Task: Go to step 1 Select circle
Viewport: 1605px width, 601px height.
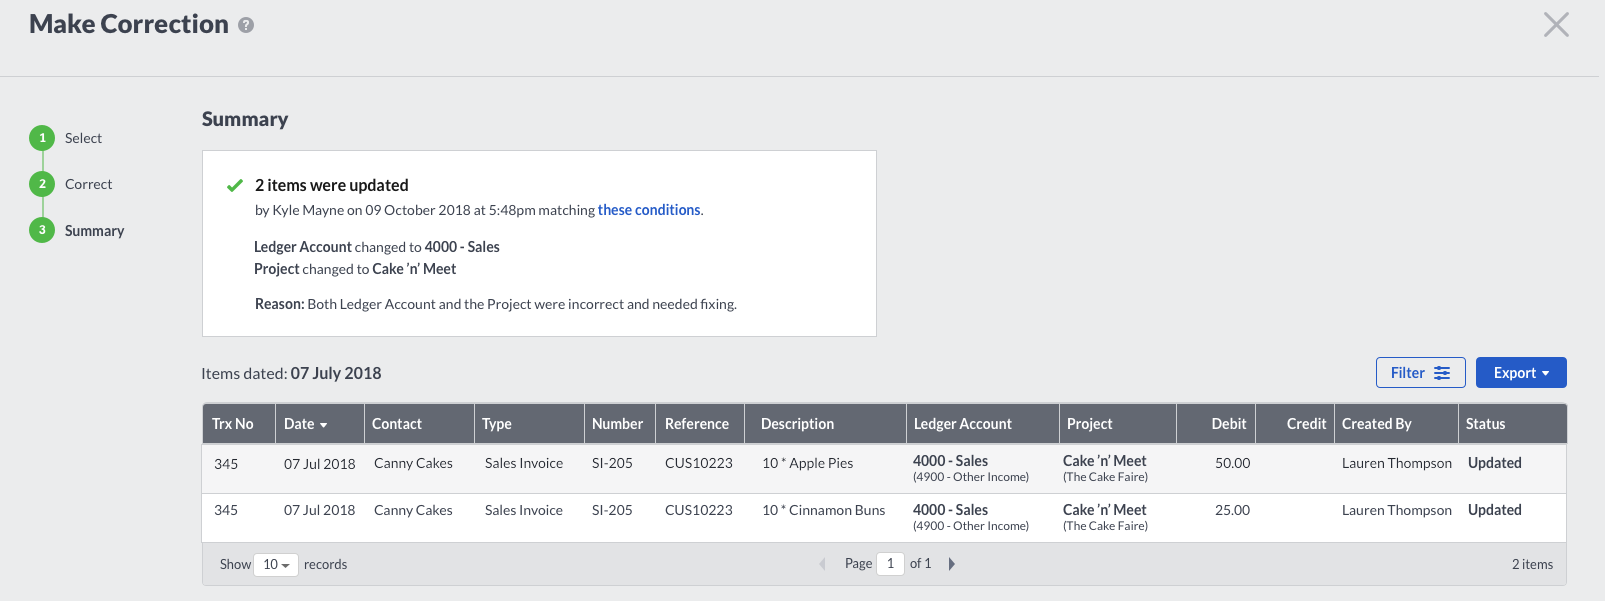Action: (x=42, y=138)
